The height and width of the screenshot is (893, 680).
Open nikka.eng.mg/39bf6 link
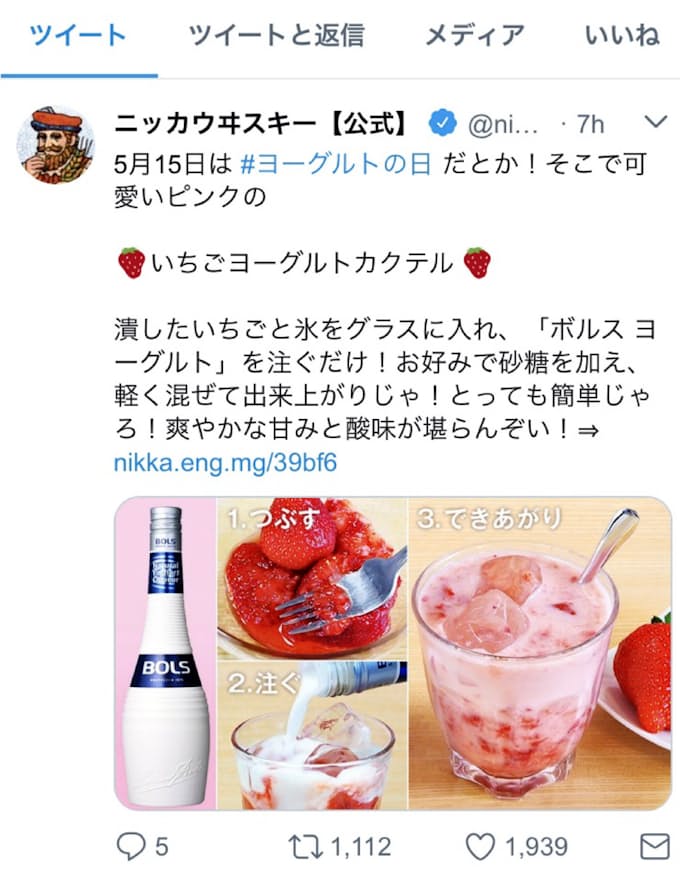[226, 462]
